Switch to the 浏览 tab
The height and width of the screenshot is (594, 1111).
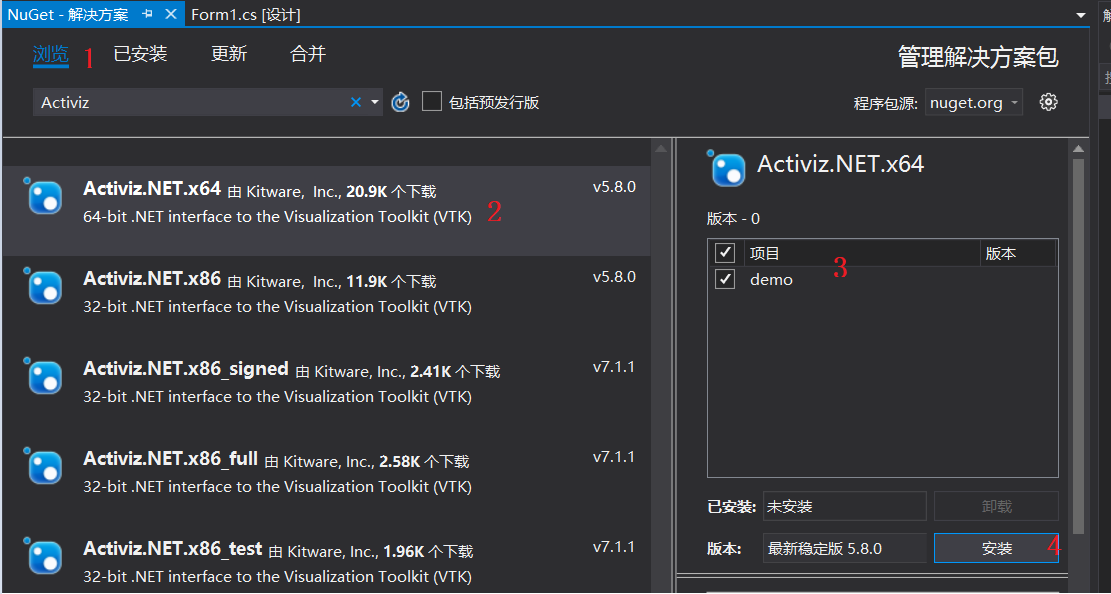point(50,54)
